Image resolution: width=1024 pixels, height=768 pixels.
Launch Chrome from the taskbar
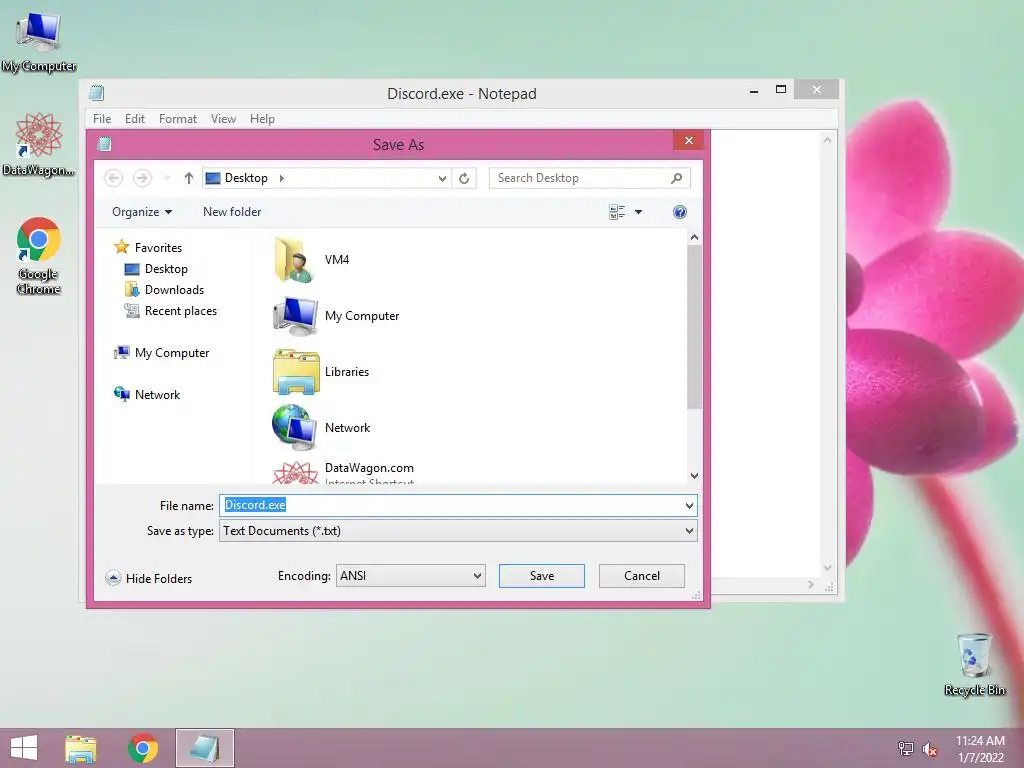click(143, 748)
